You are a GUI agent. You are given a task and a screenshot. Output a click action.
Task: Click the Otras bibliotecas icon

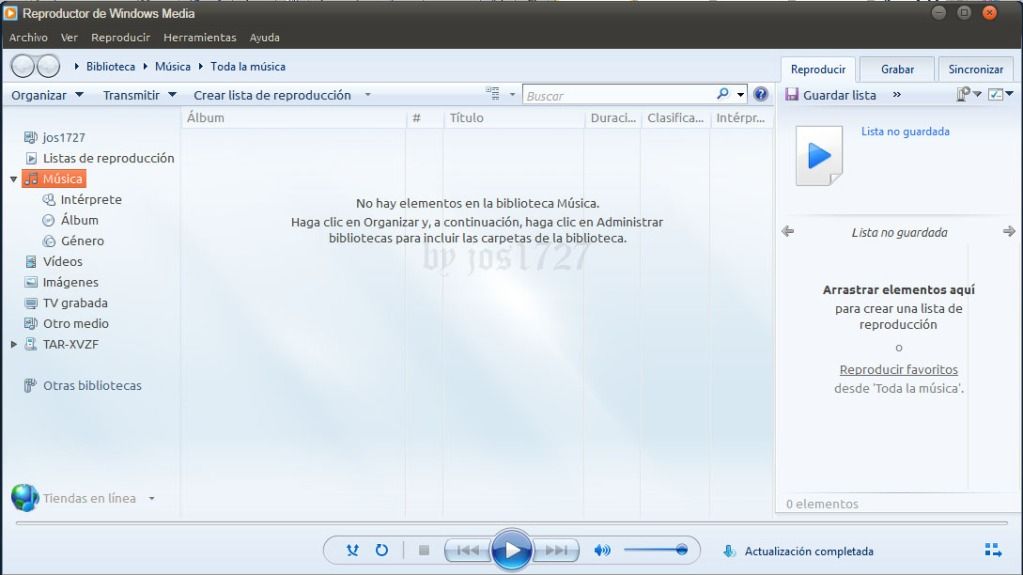[x=30, y=386]
